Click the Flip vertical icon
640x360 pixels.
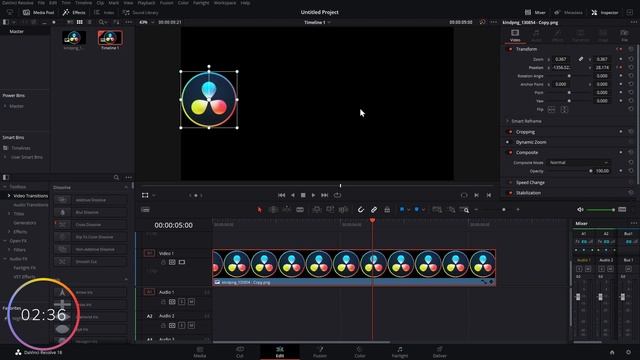coord(564,109)
